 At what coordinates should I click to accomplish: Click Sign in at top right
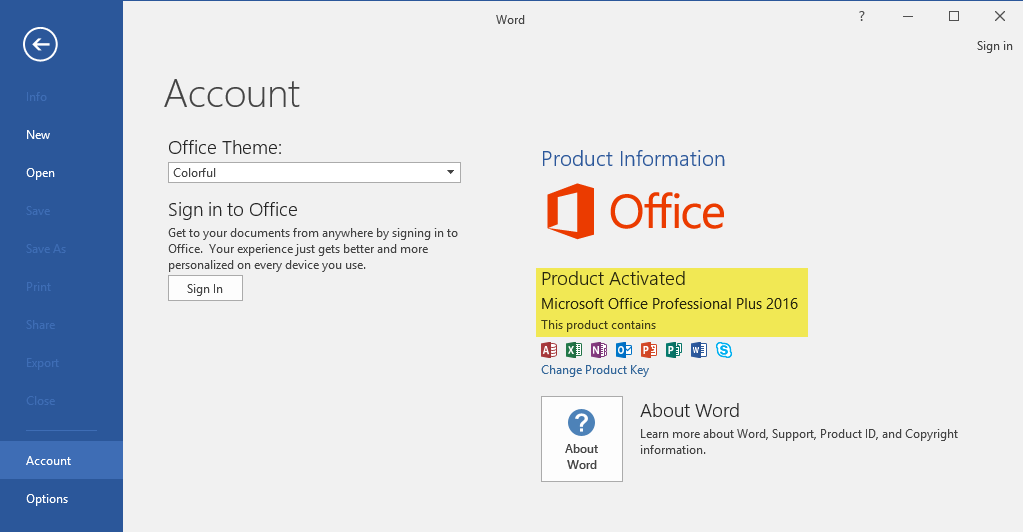pyautogui.click(x=994, y=46)
